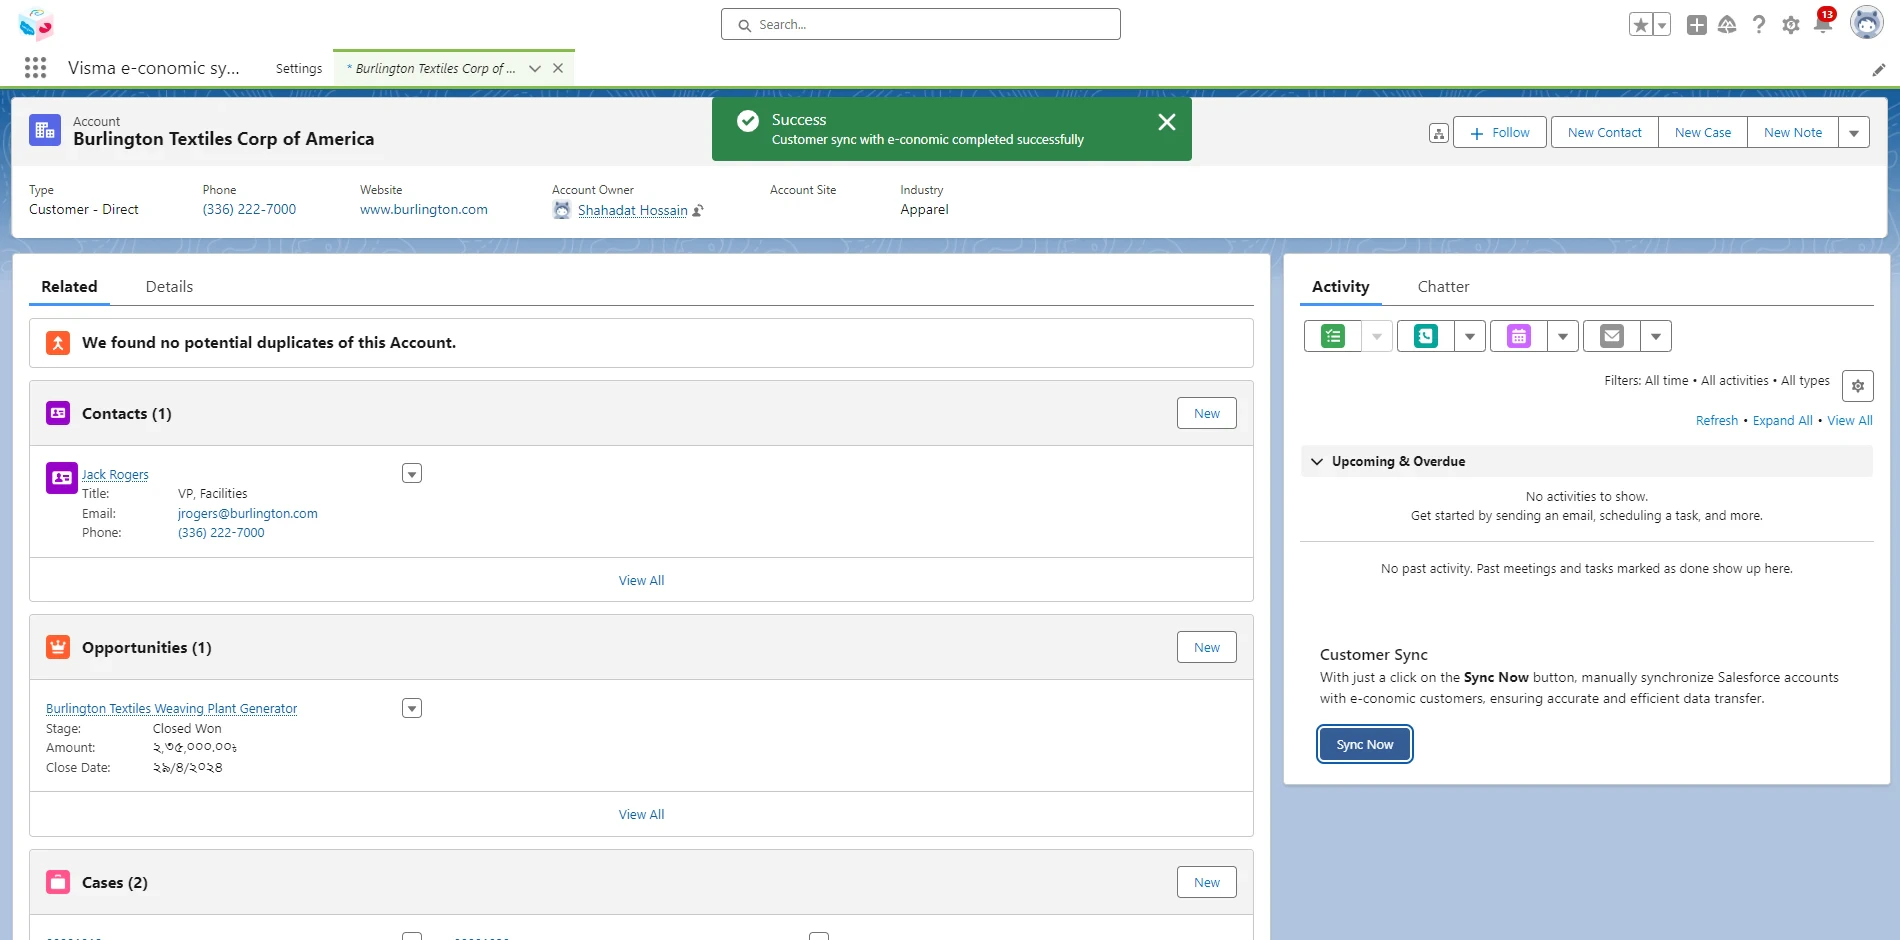Open www.burlington.com website link
Viewport: 1900px width, 940px height.
coord(424,209)
